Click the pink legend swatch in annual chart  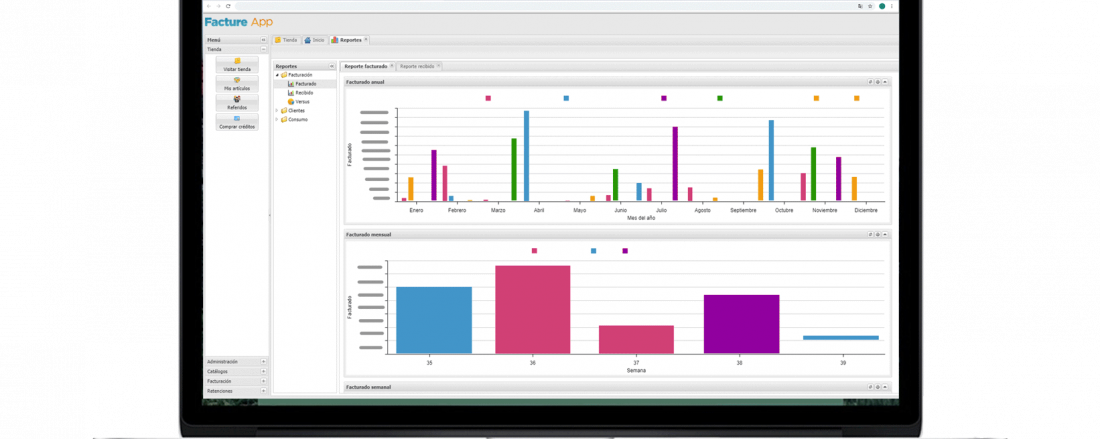click(x=488, y=98)
